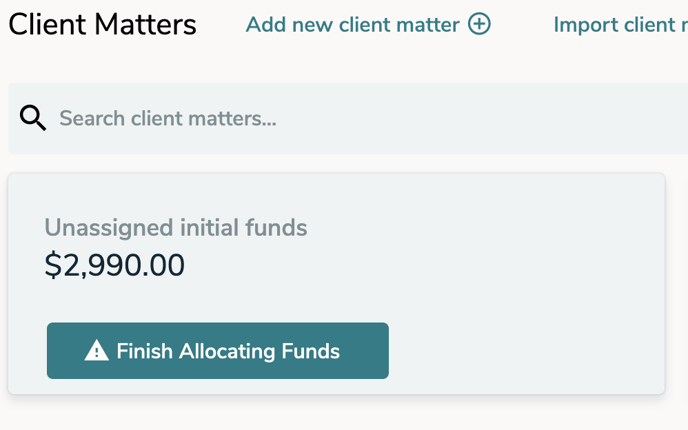Select the Unassigned initial funds label

tap(175, 228)
